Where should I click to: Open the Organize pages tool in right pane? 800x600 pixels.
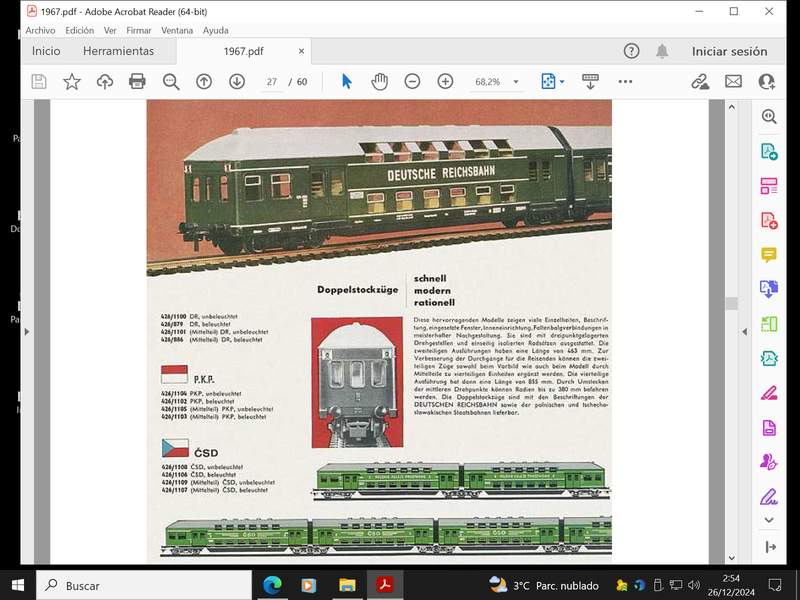click(x=769, y=324)
